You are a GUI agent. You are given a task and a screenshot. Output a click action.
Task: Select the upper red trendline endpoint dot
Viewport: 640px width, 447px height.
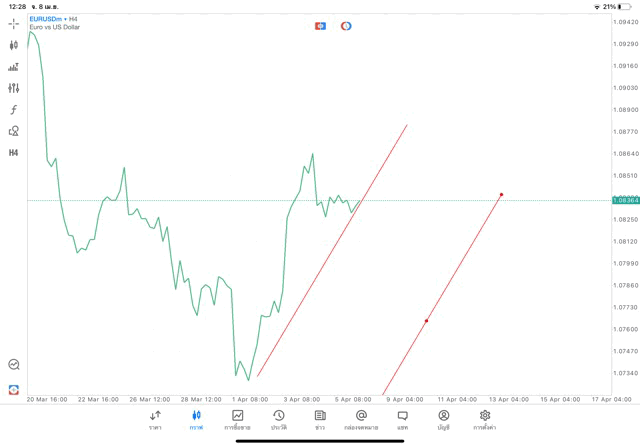pos(501,194)
